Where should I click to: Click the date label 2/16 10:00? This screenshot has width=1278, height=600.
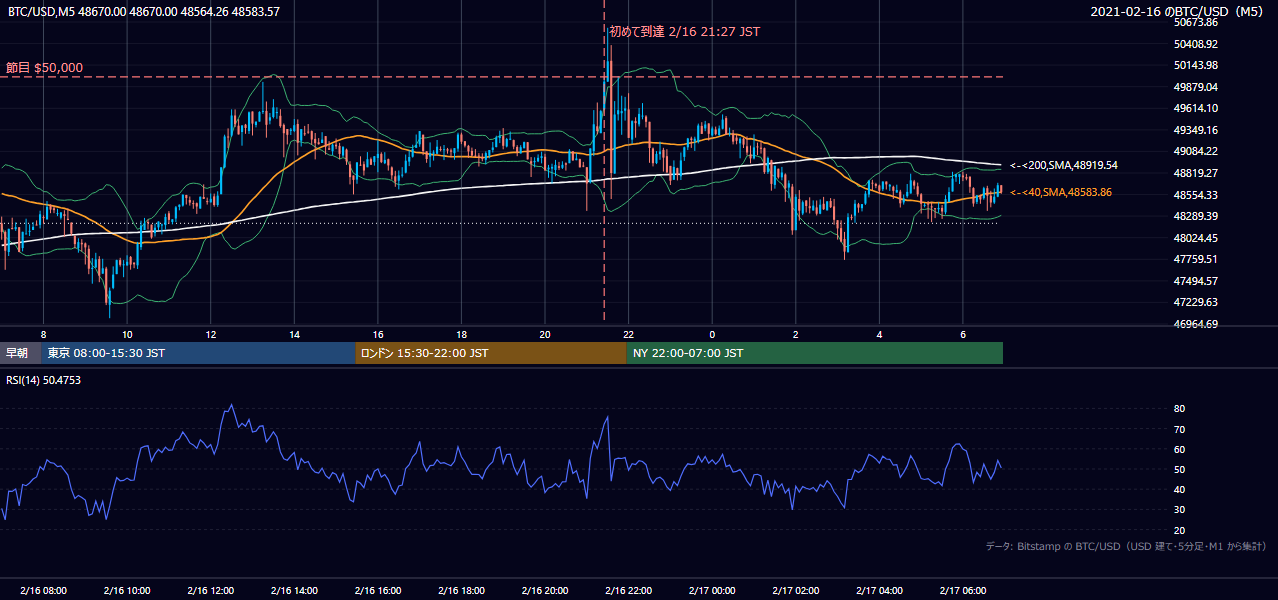(127, 591)
